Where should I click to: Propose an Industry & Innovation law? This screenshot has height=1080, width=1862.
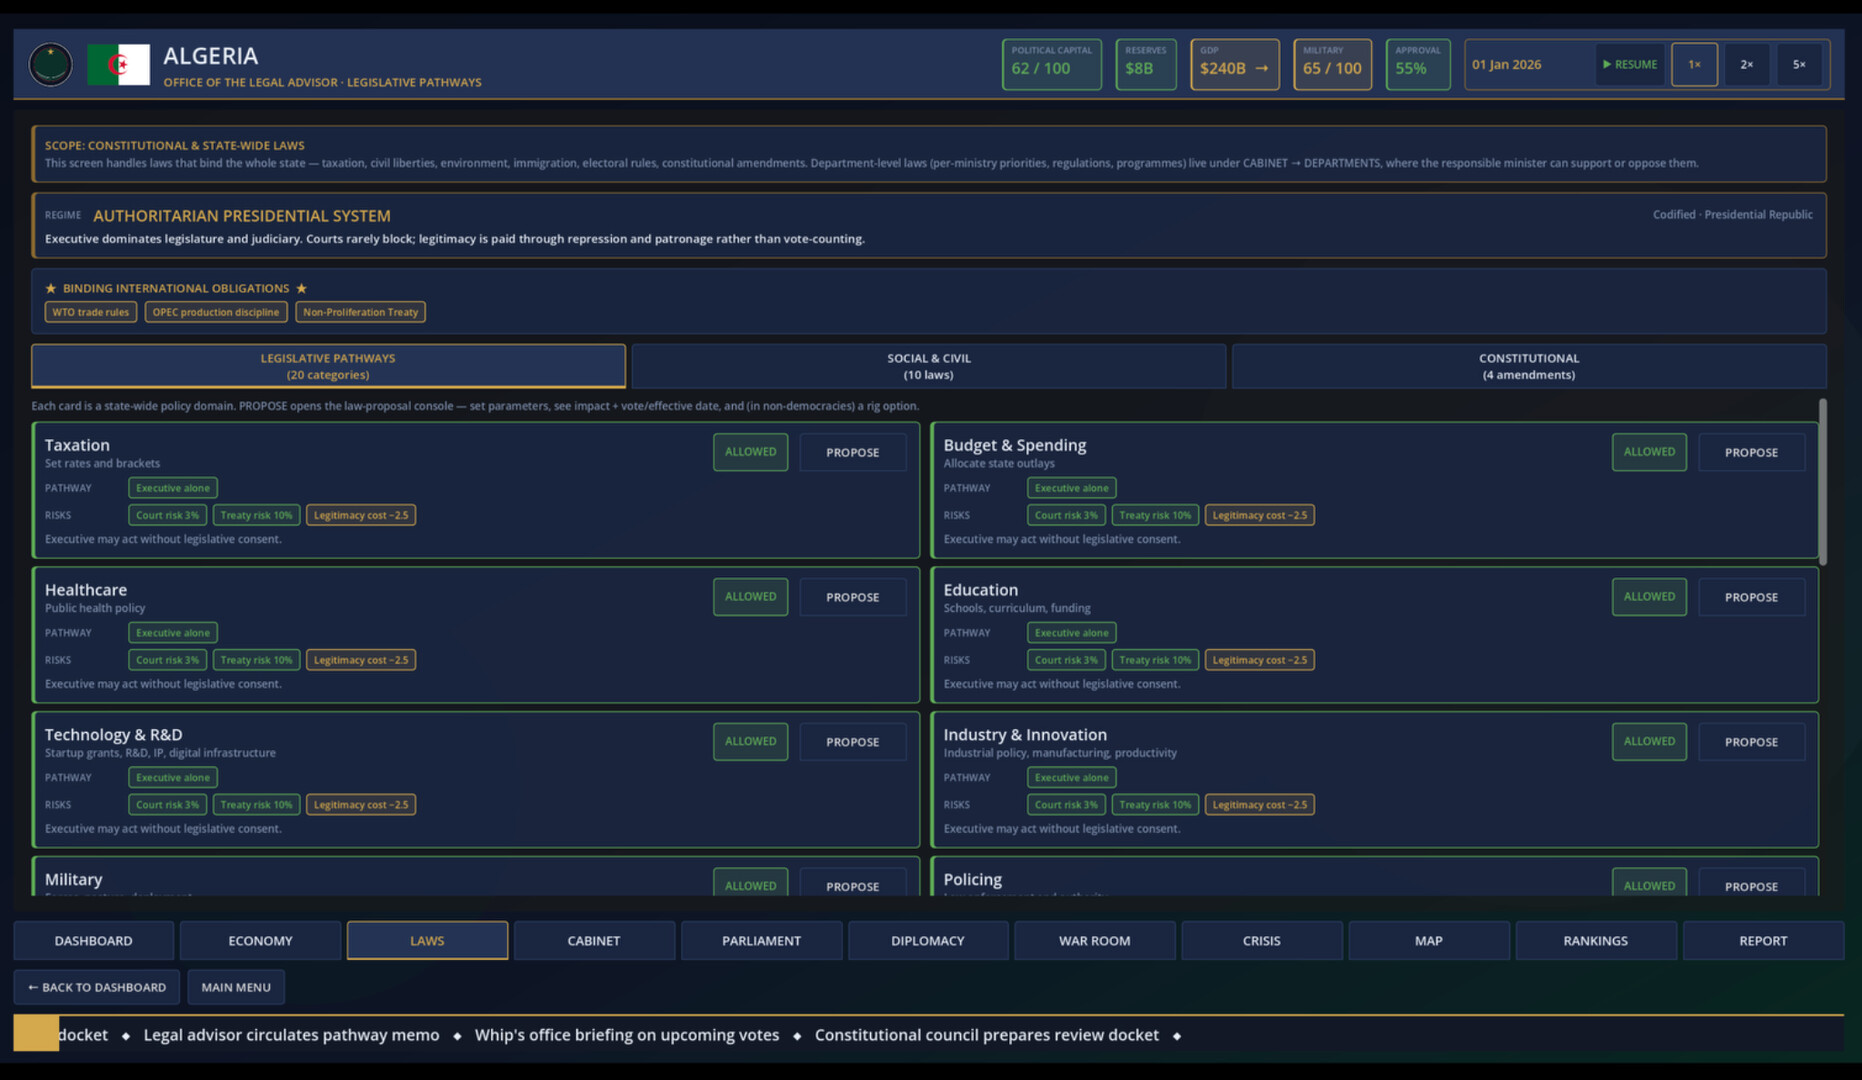pos(1751,742)
